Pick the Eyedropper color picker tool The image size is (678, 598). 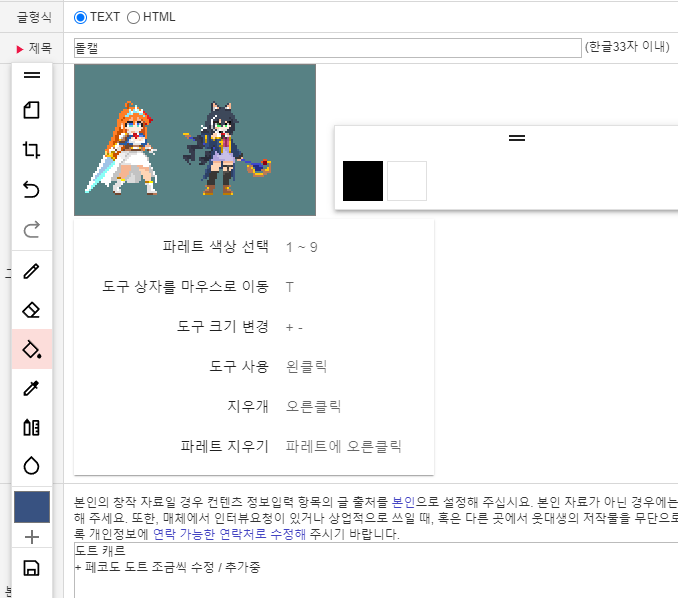(31, 388)
